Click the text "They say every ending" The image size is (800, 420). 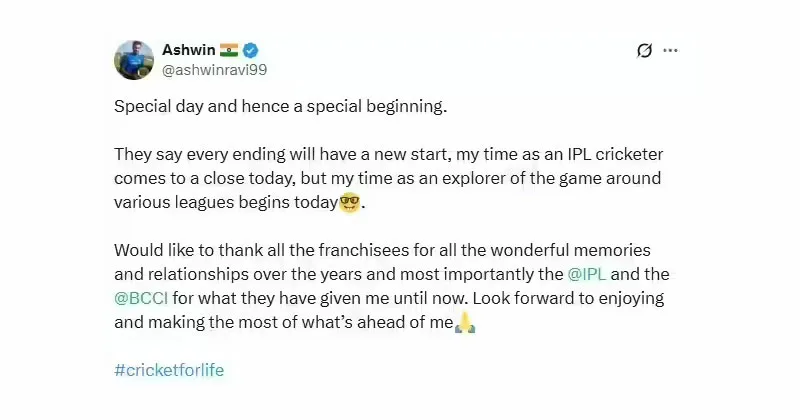[x=199, y=154]
